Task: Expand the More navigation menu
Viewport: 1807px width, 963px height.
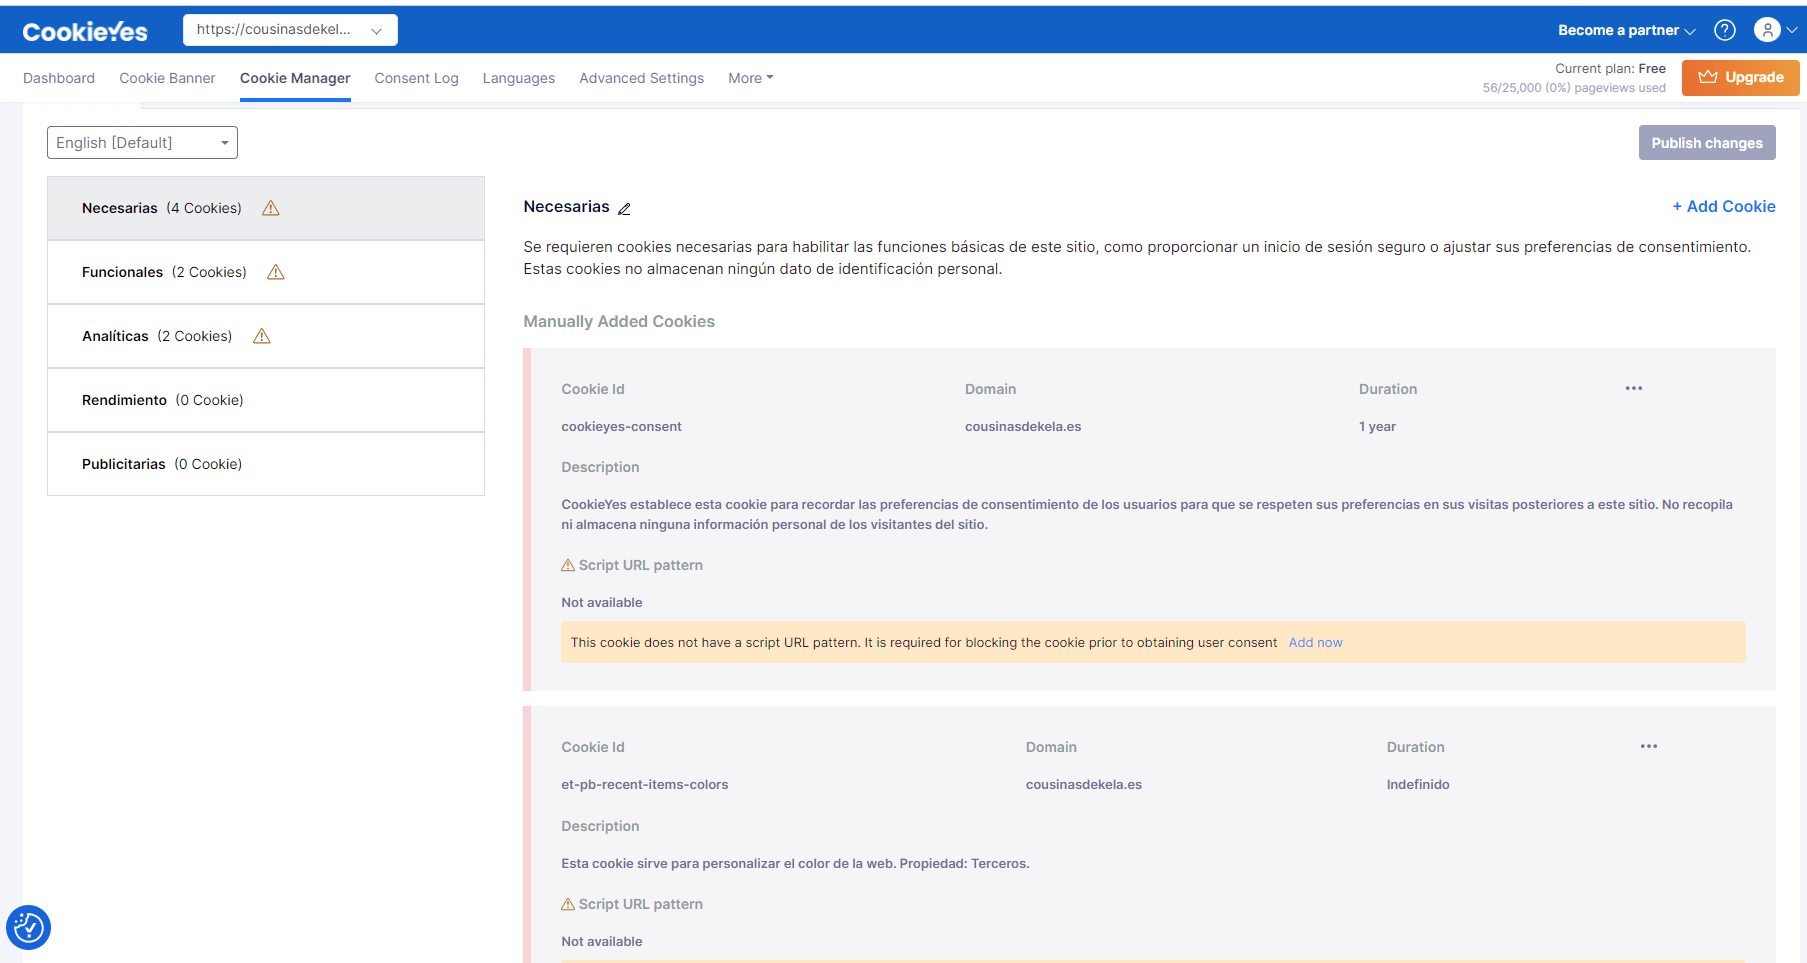Action: pyautogui.click(x=750, y=78)
